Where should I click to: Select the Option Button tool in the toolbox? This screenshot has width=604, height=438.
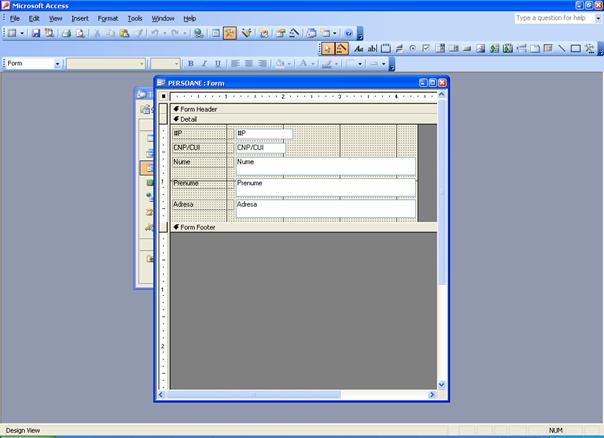pos(412,48)
